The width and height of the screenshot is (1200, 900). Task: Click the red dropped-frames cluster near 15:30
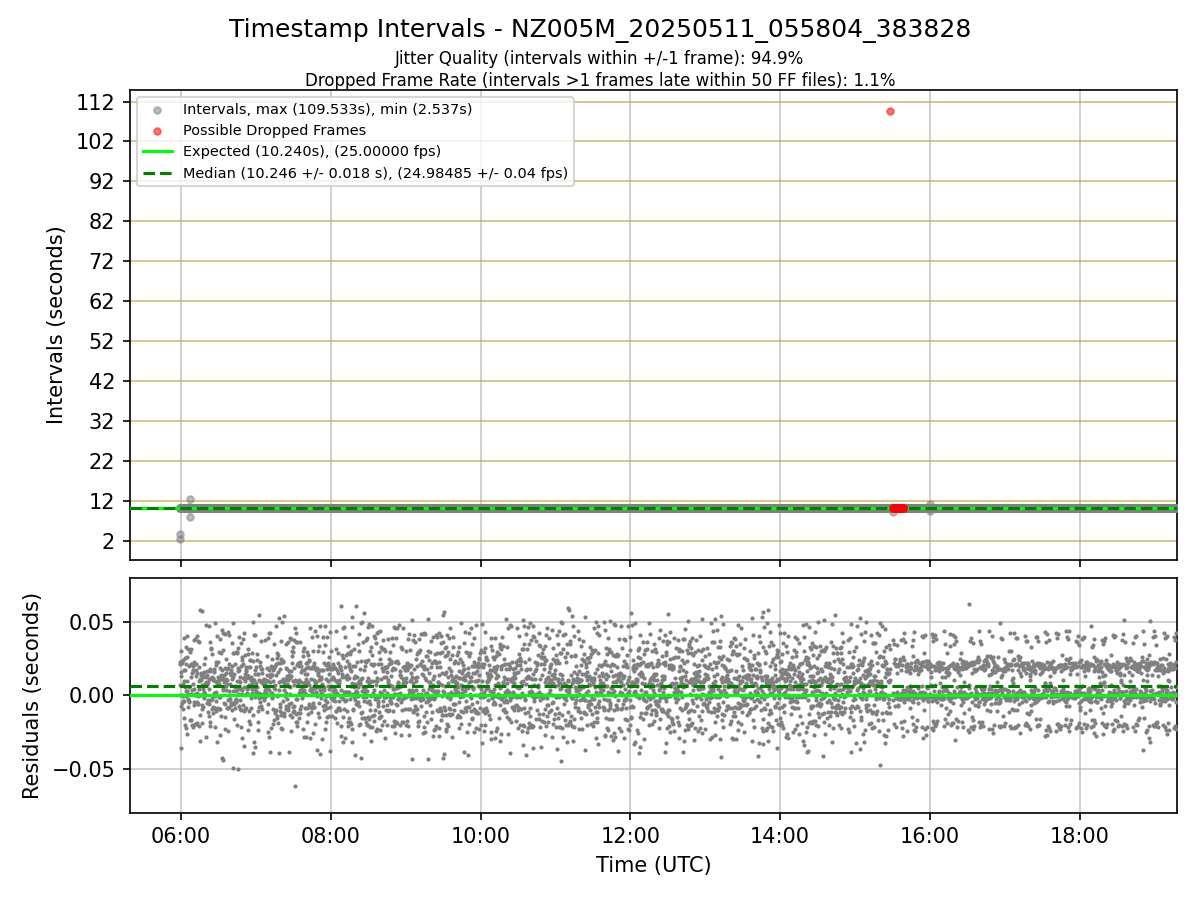coord(898,508)
